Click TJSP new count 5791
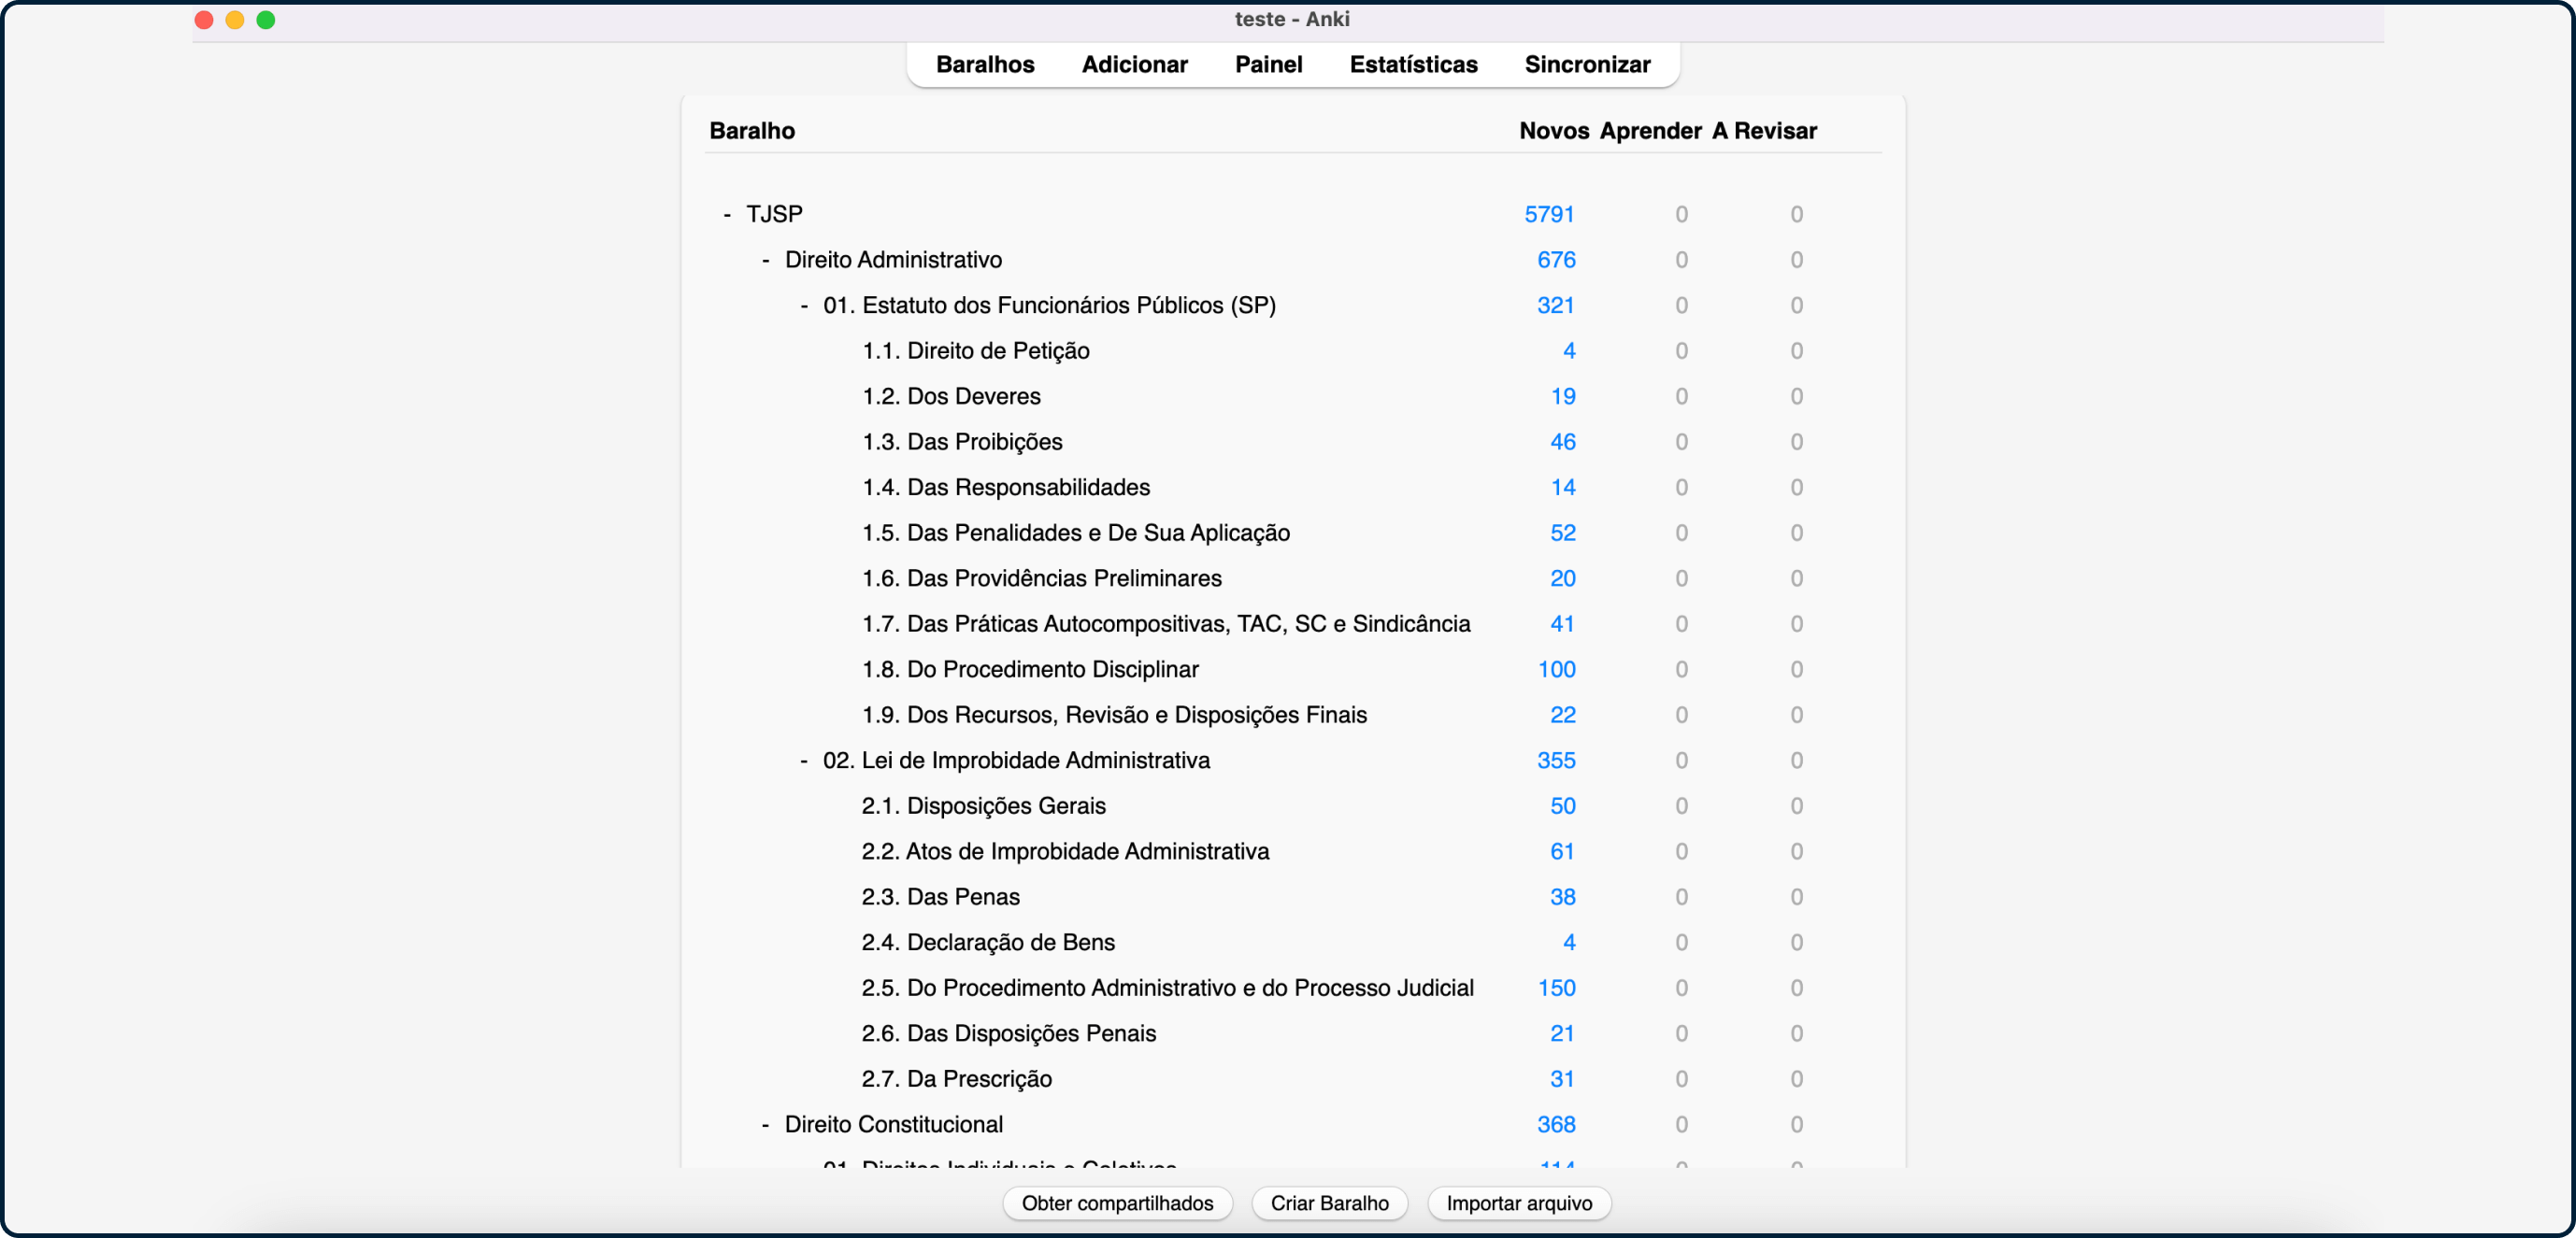 point(1549,214)
